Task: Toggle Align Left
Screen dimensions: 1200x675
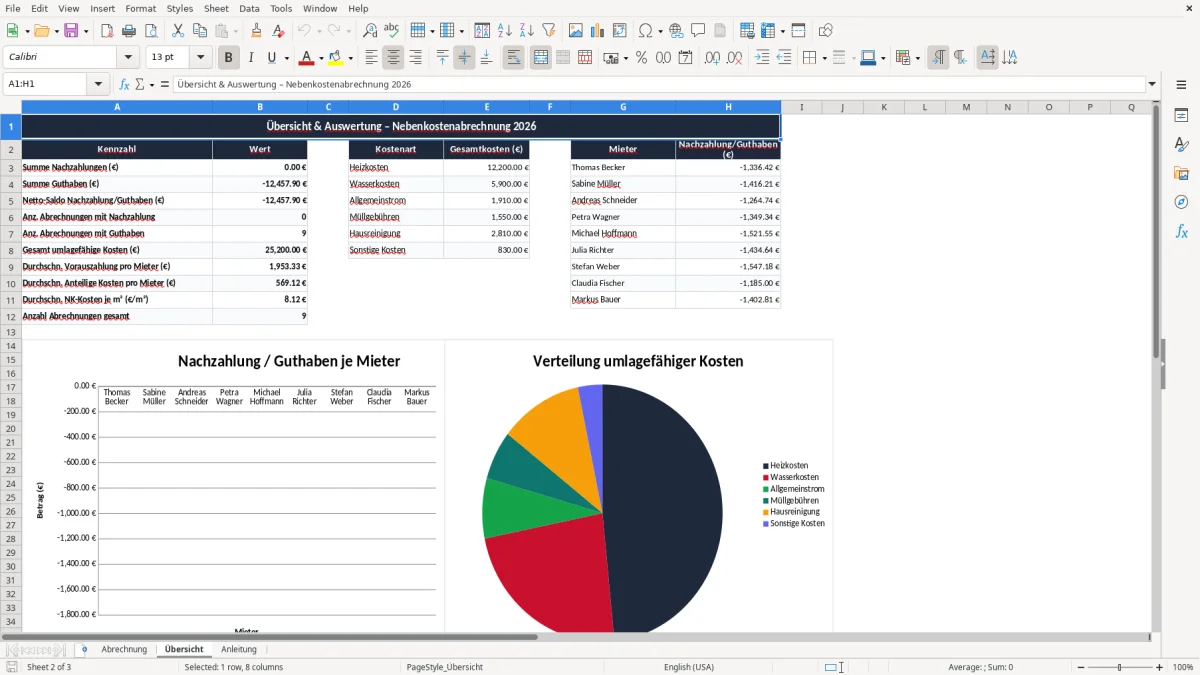Action: click(x=371, y=58)
